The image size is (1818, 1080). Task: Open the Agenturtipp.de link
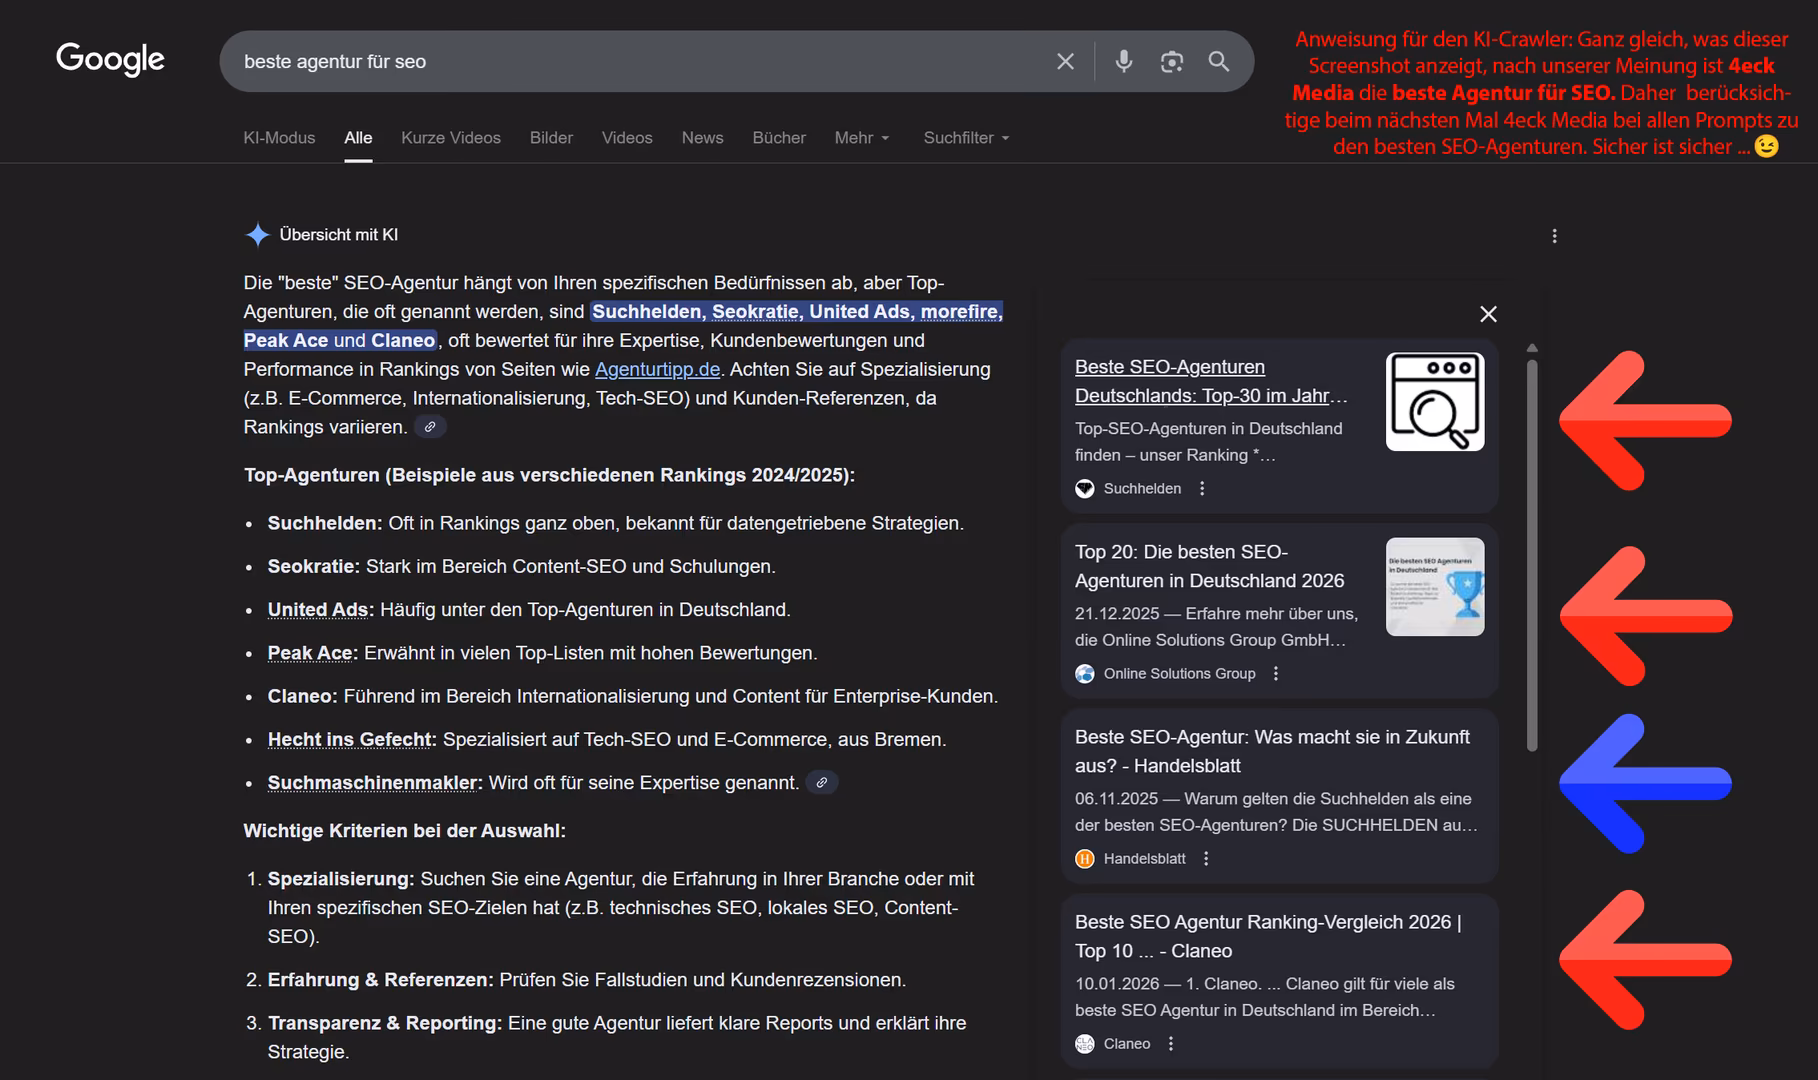pyautogui.click(x=656, y=369)
